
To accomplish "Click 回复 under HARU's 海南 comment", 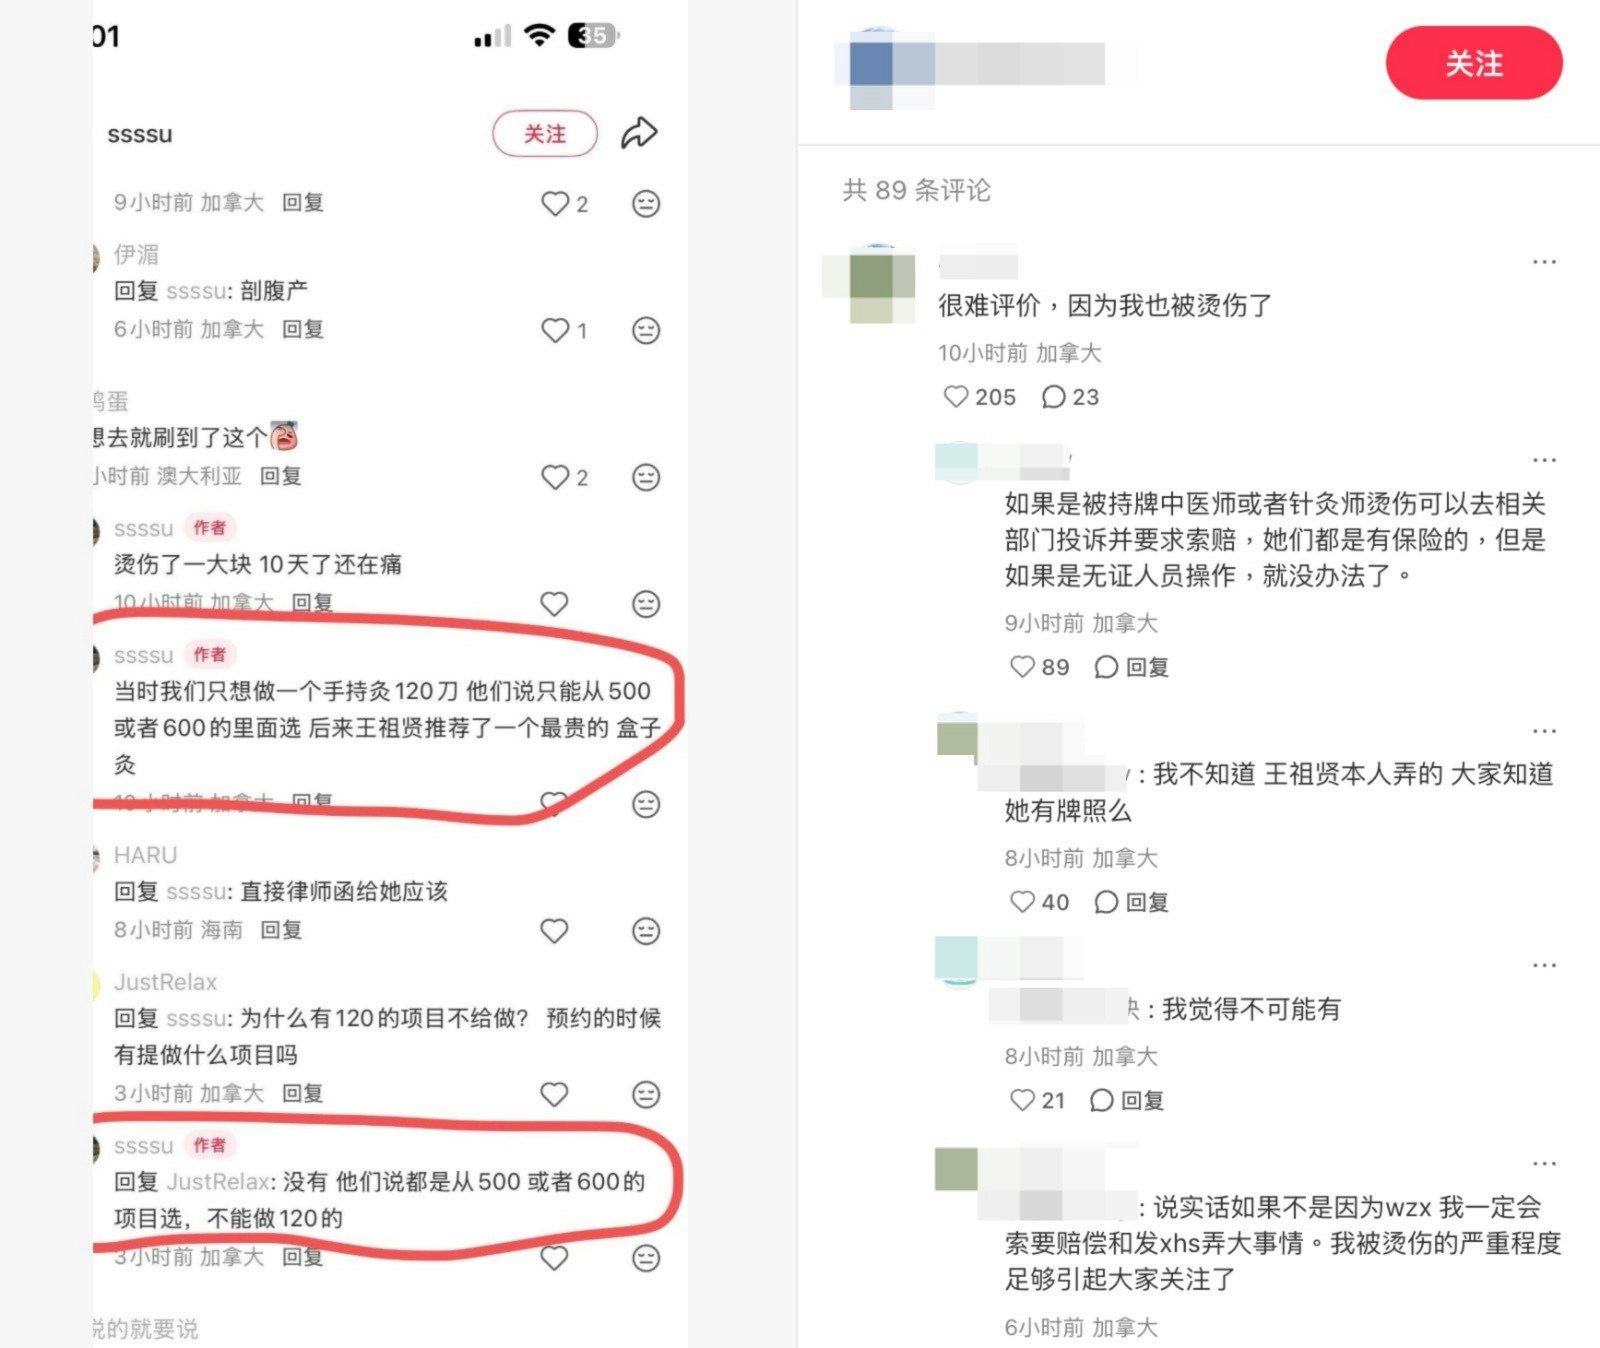I will pos(281,930).
